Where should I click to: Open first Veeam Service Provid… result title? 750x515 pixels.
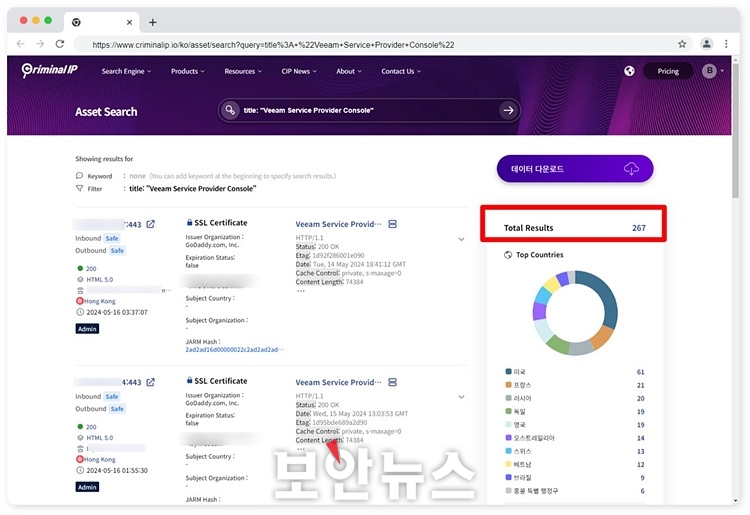(x=338, y=224)
